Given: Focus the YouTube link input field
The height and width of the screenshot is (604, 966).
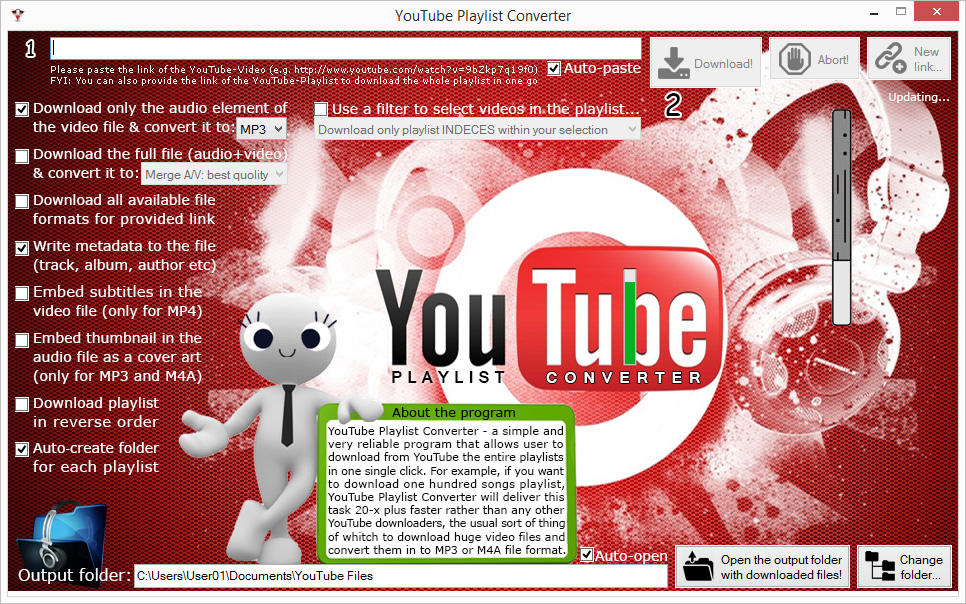Looking at the screenshot, I should [346, 49].
